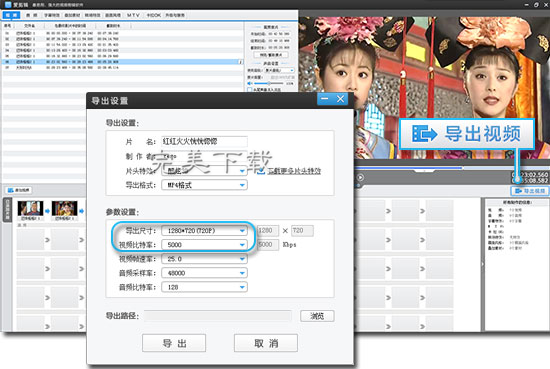Click the 片名 title input field
The image size is (550, 369).
click(x=204, y=141)
